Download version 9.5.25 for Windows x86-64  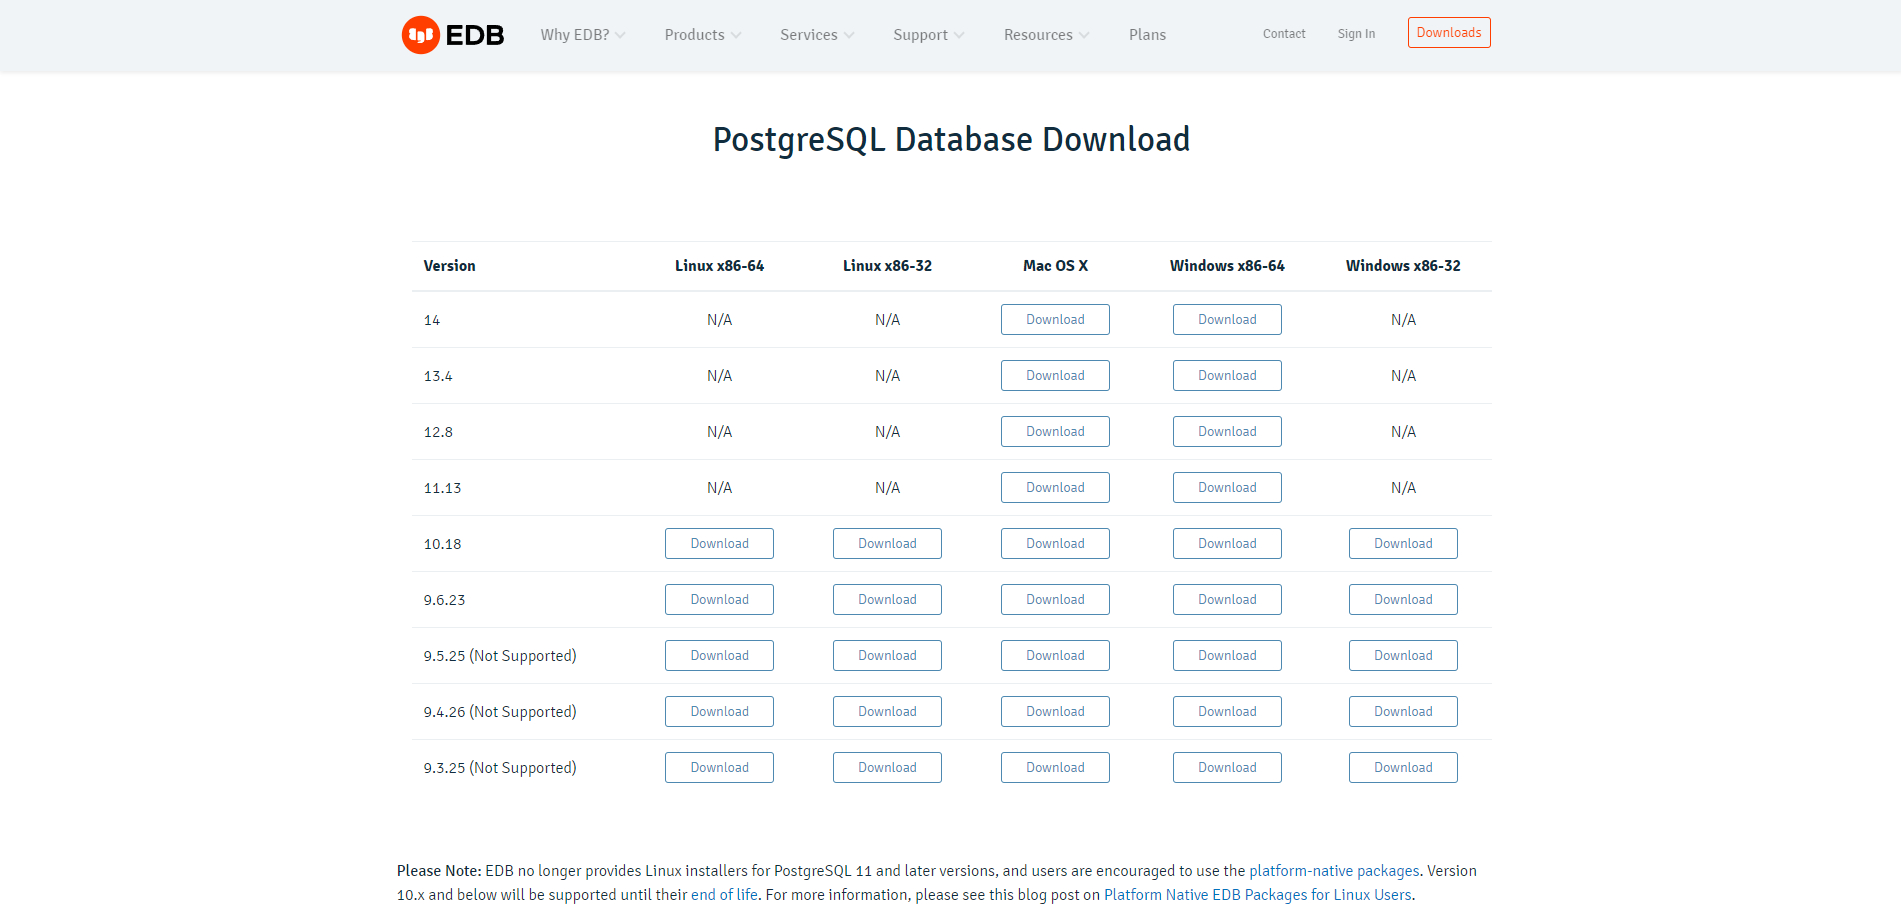pos(1227,656)
